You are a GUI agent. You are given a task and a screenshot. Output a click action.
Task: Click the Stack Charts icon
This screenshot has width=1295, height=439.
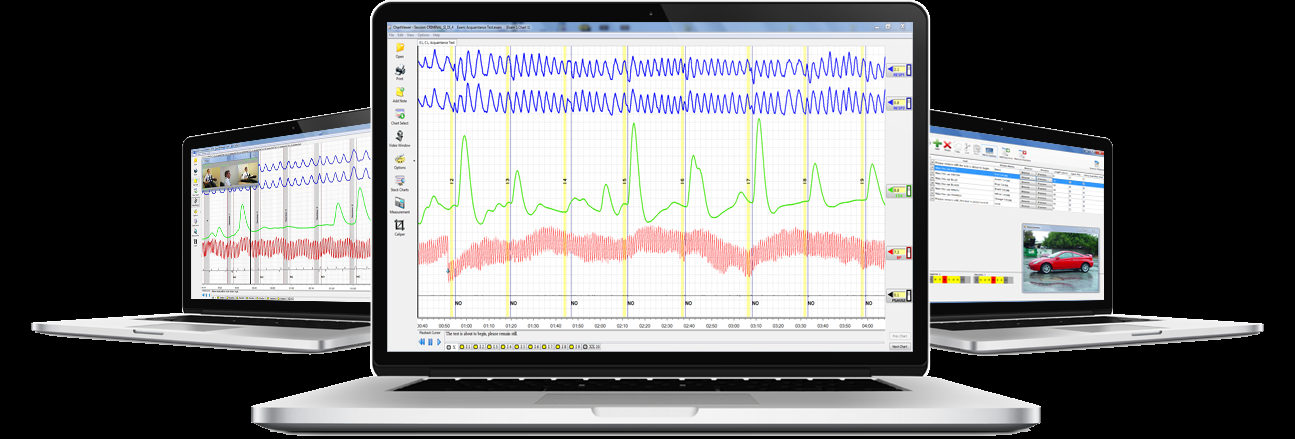[x=400, y=180]
